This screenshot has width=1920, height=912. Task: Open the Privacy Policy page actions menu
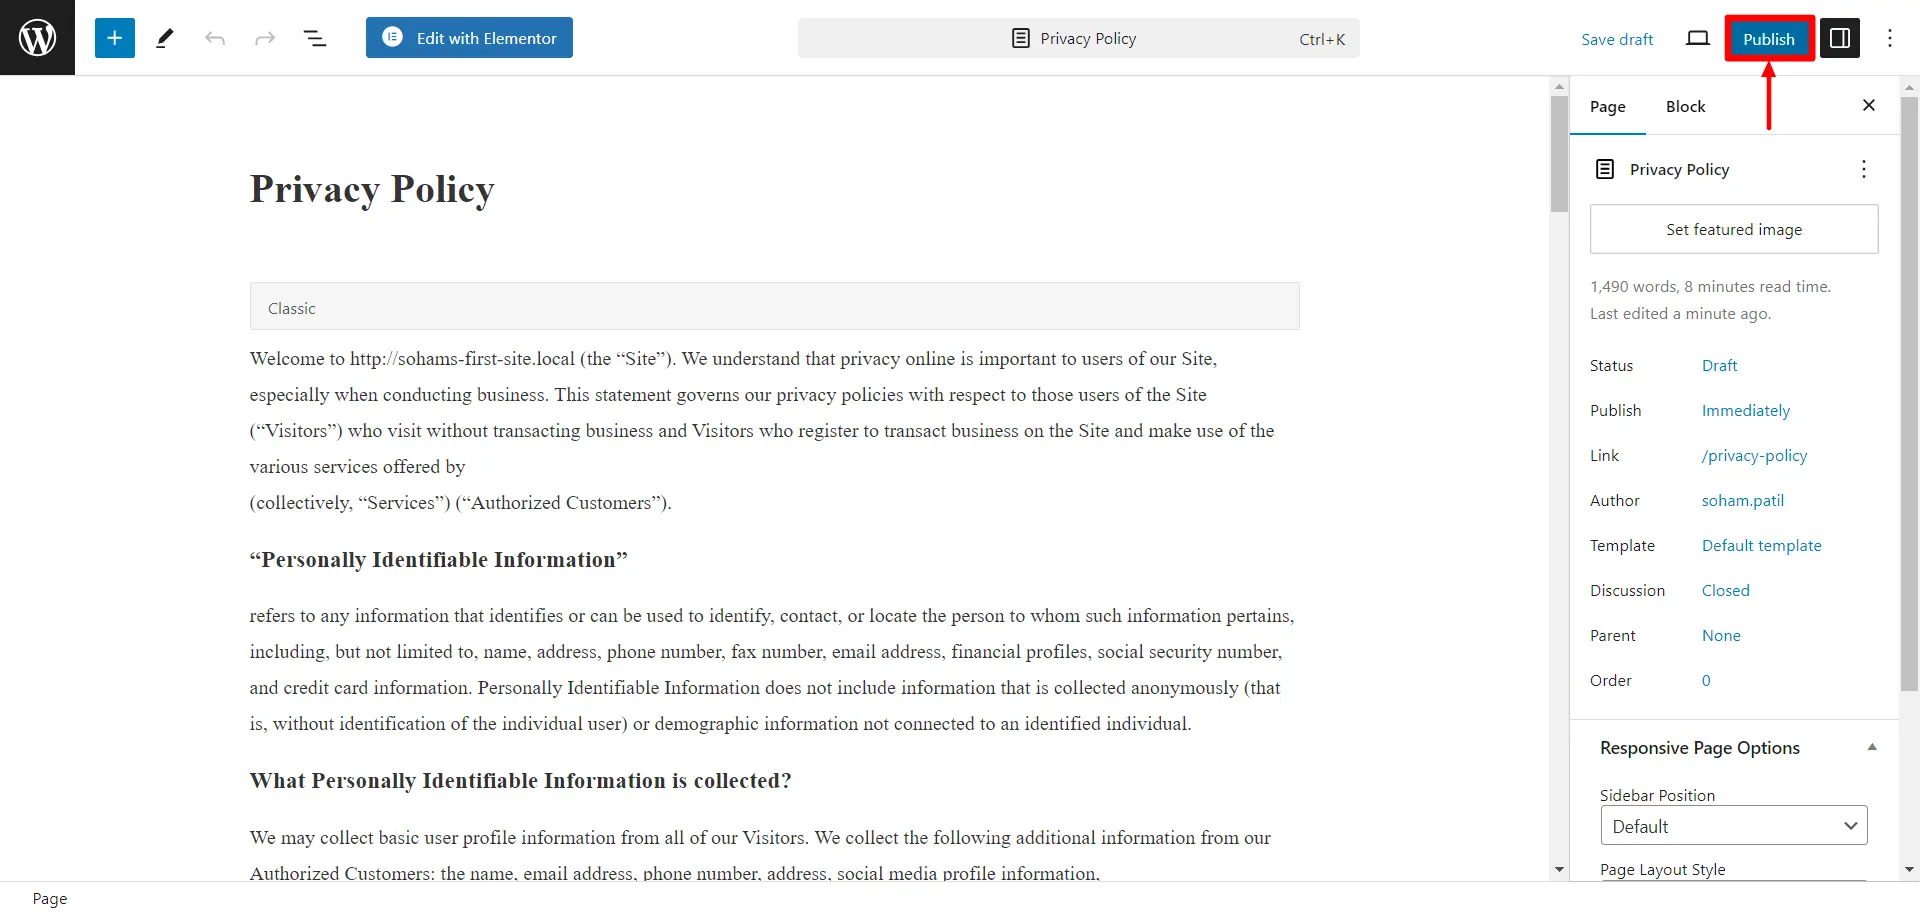pyautogui.click(x=1864, y=169)
